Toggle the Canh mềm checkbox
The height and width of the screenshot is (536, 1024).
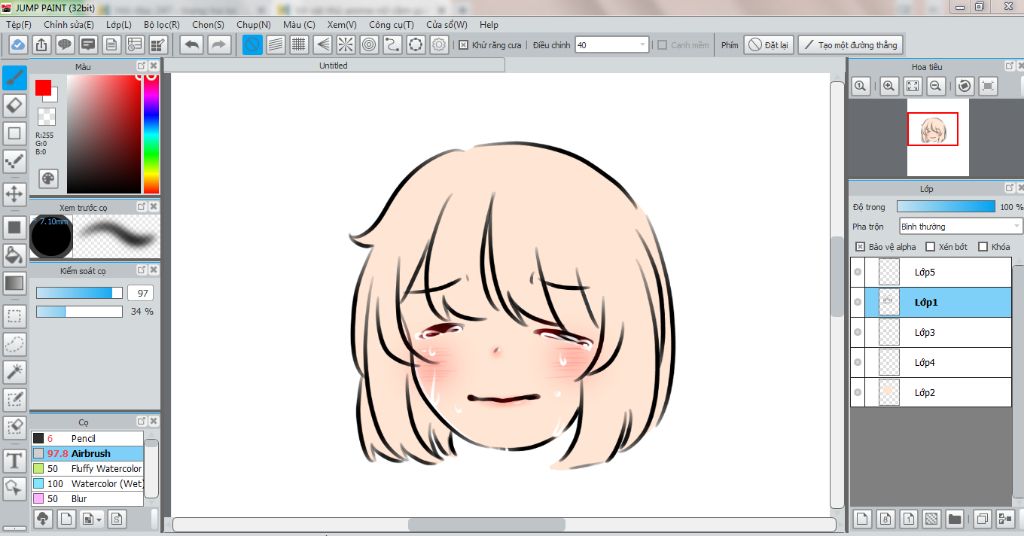click(662, 45)
